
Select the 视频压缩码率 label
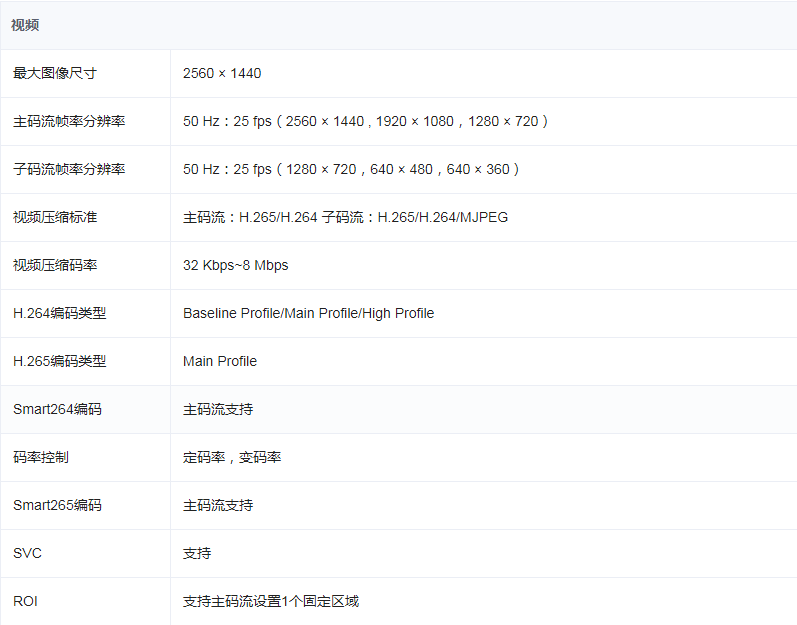(55, 265)
